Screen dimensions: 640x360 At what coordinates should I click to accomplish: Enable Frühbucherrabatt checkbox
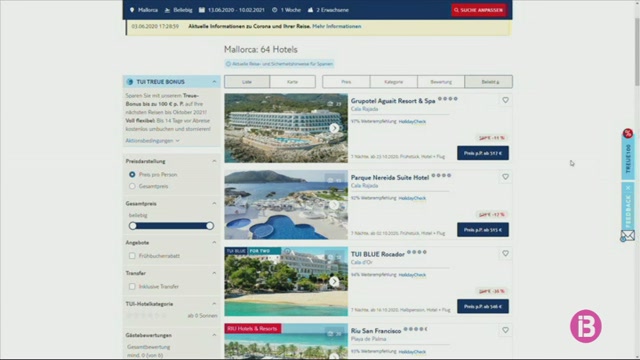pyautogui.click(x=132, y=256)
